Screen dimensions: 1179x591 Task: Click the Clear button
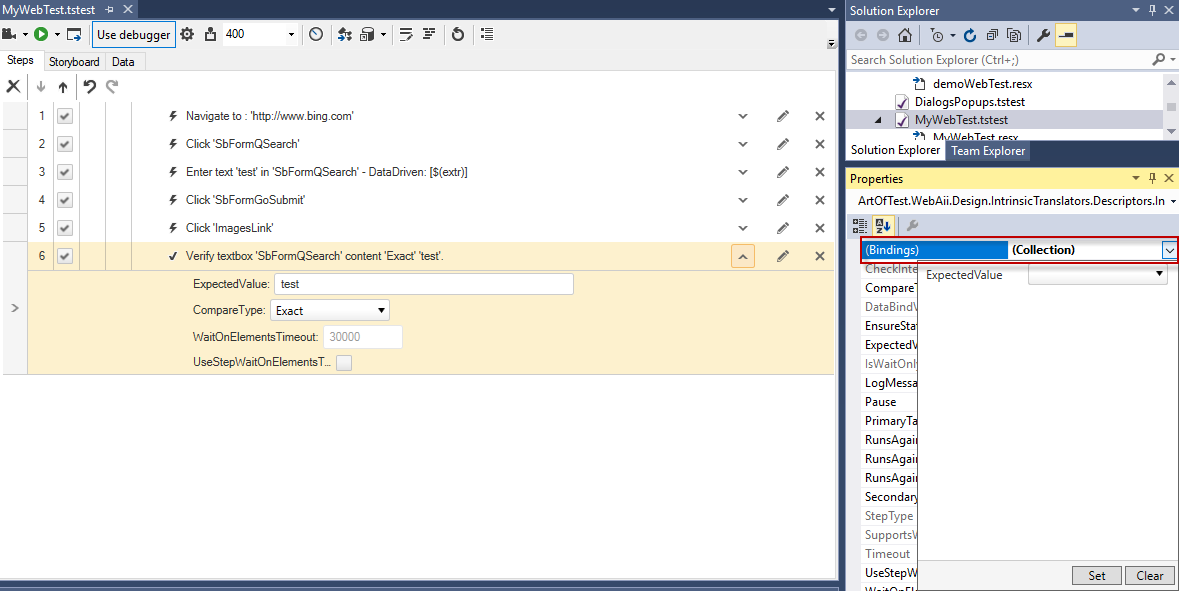(1150, 575)
